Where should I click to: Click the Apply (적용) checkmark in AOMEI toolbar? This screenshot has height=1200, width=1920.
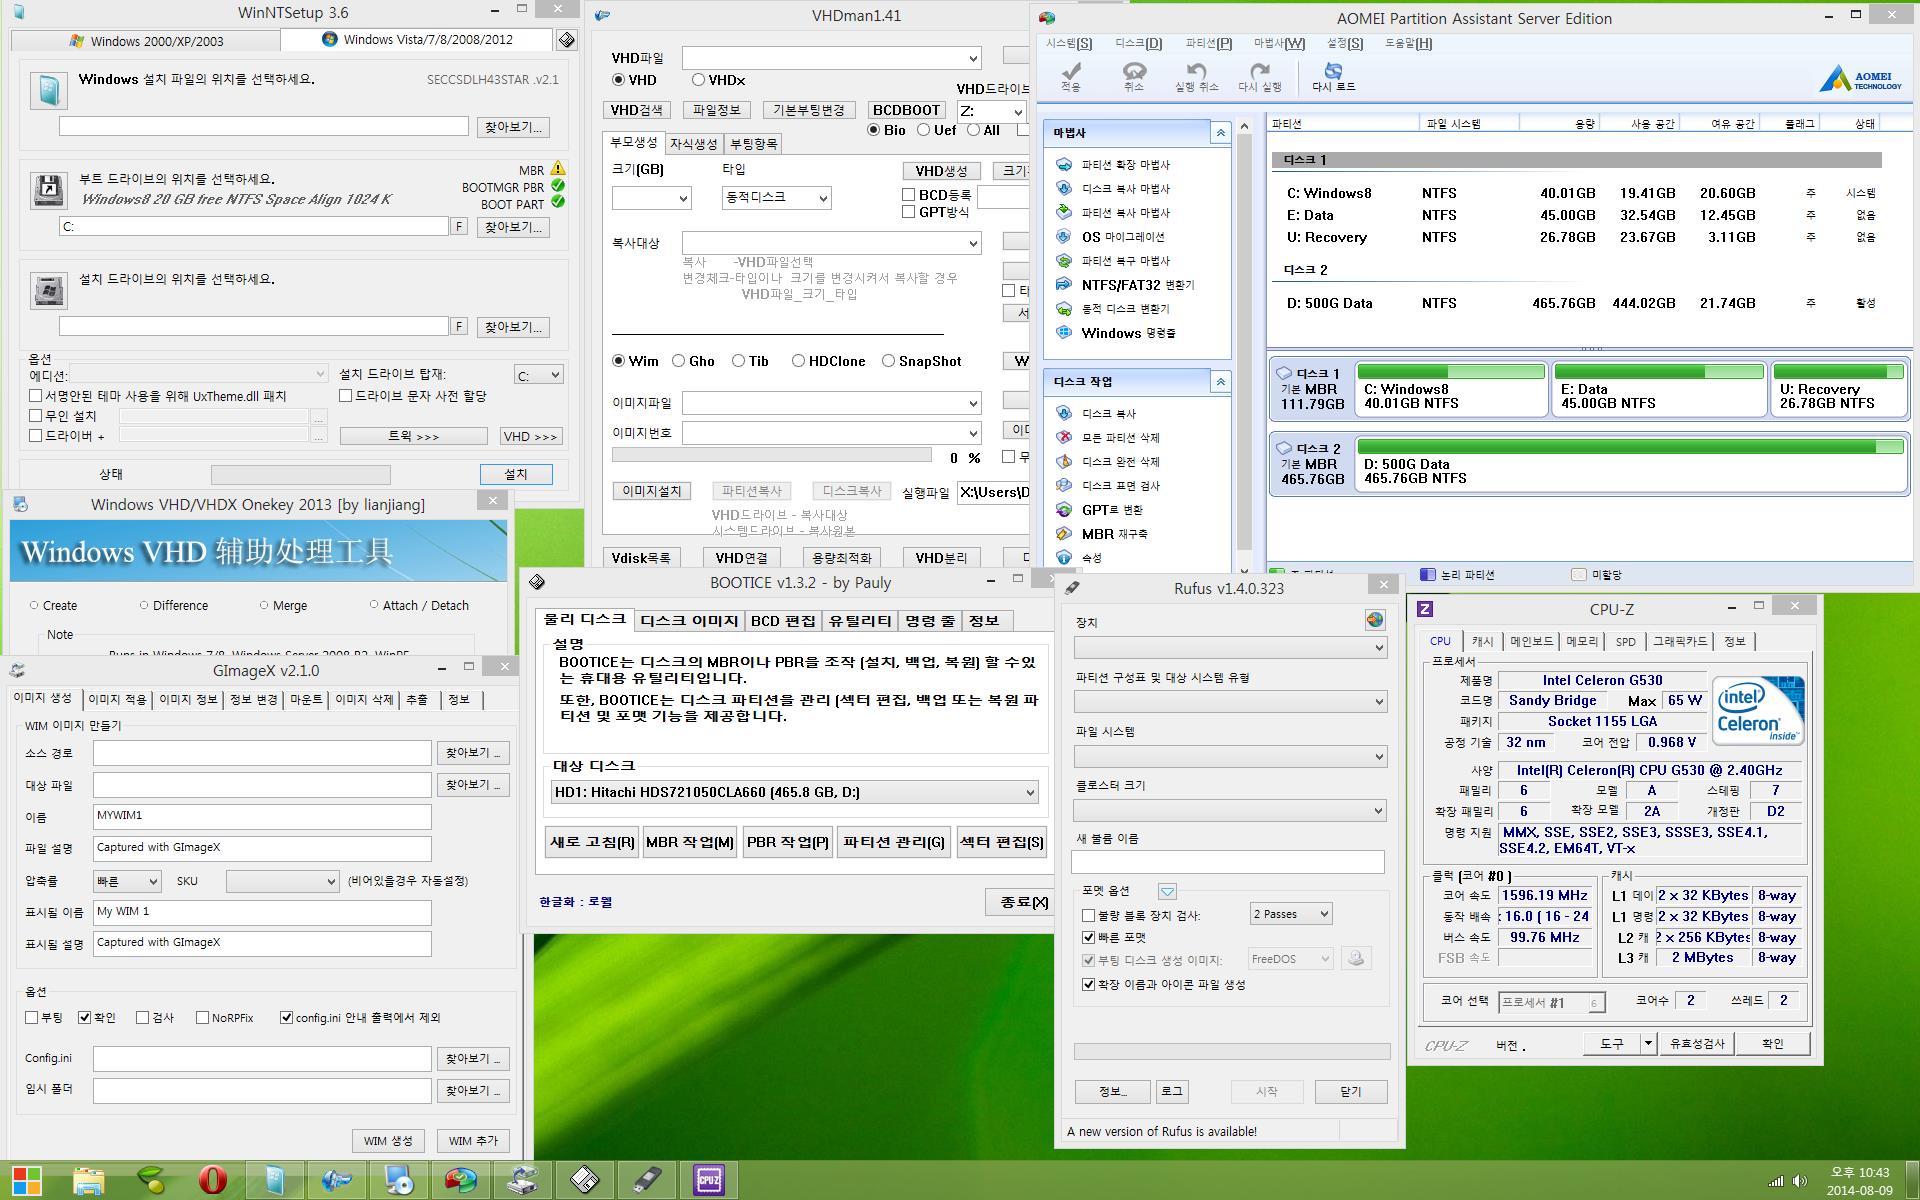1071,70
